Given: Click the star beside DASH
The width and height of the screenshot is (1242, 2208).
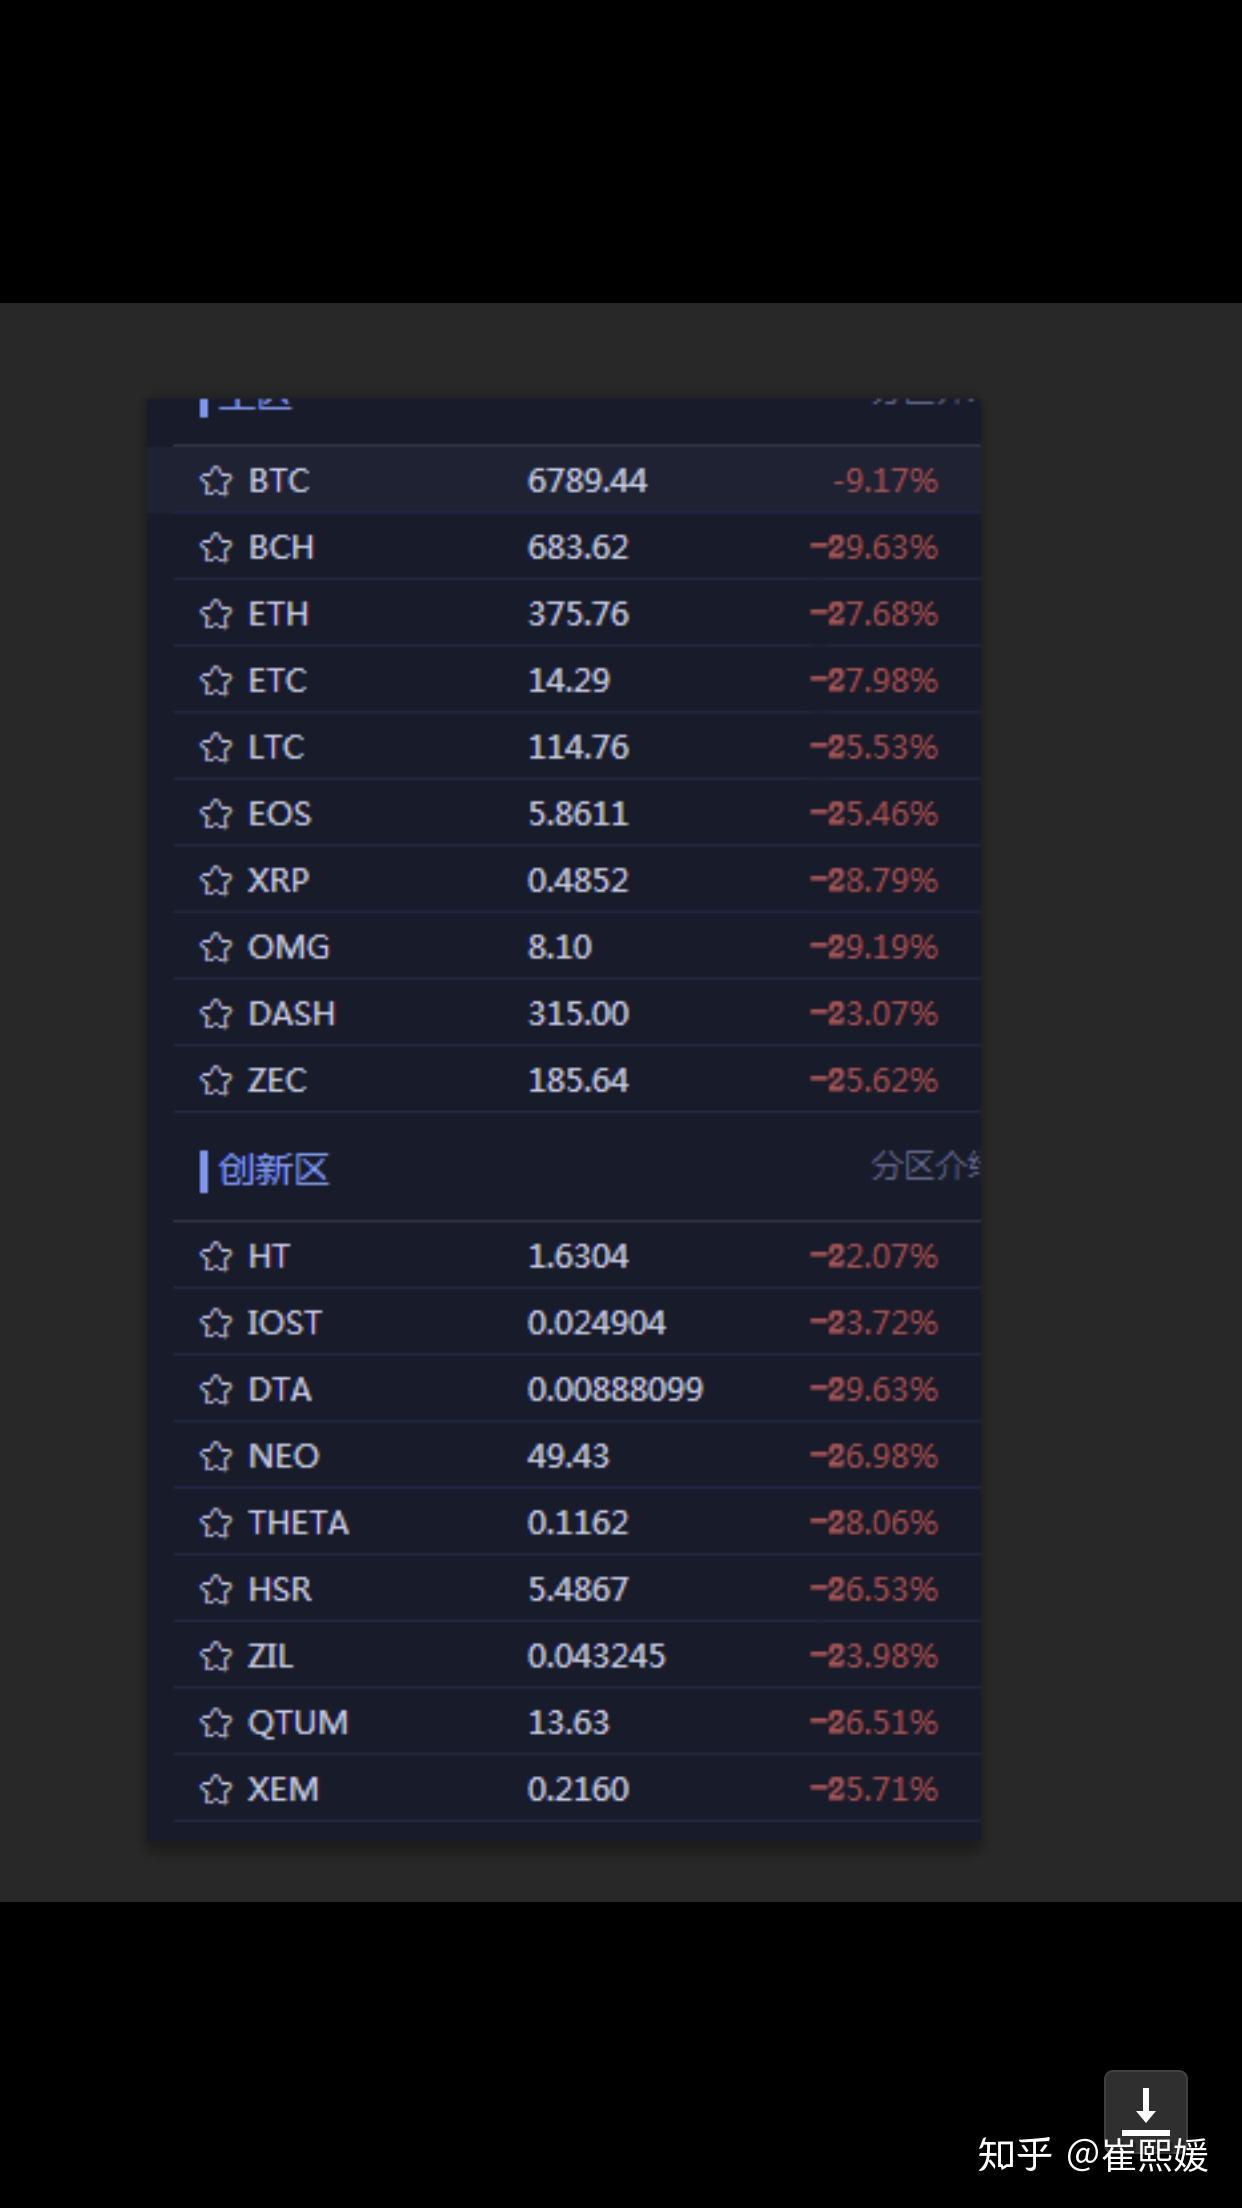Looking at the screenshot, I should pyautogui.click(x=215, y=1014).
